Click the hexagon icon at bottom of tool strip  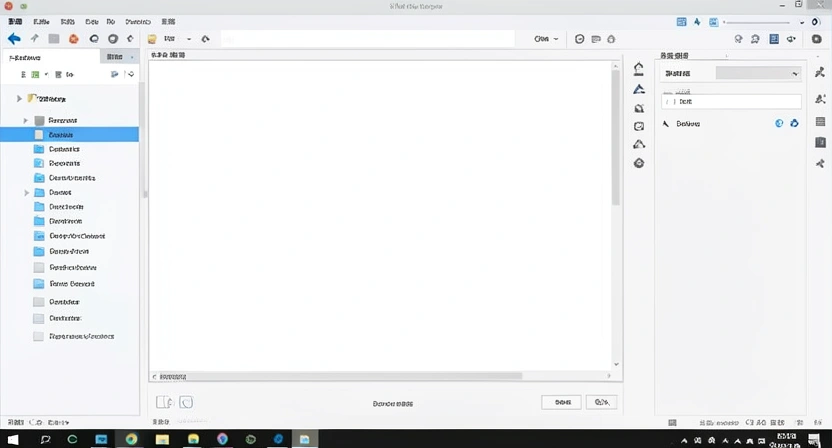click(x=639, y=163)
